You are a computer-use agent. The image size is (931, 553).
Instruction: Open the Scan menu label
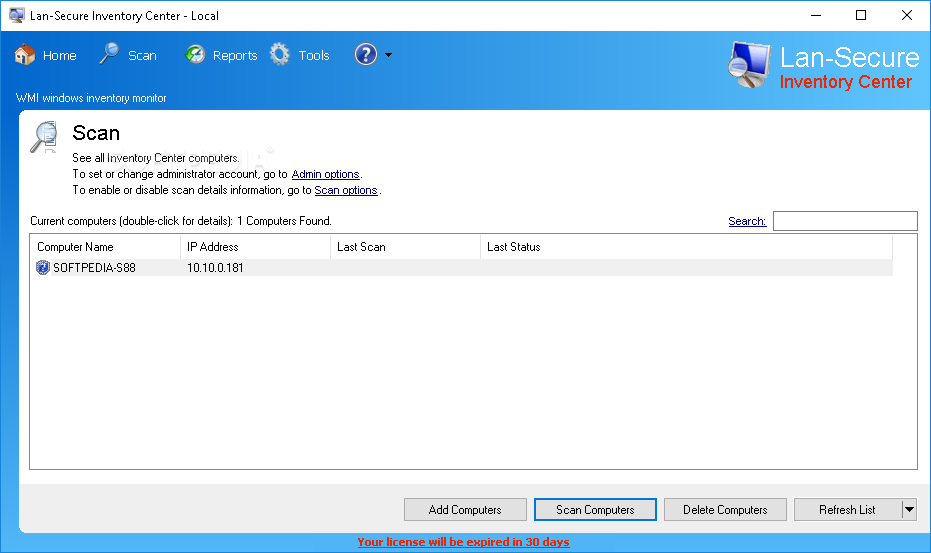[x=142, y=56]
